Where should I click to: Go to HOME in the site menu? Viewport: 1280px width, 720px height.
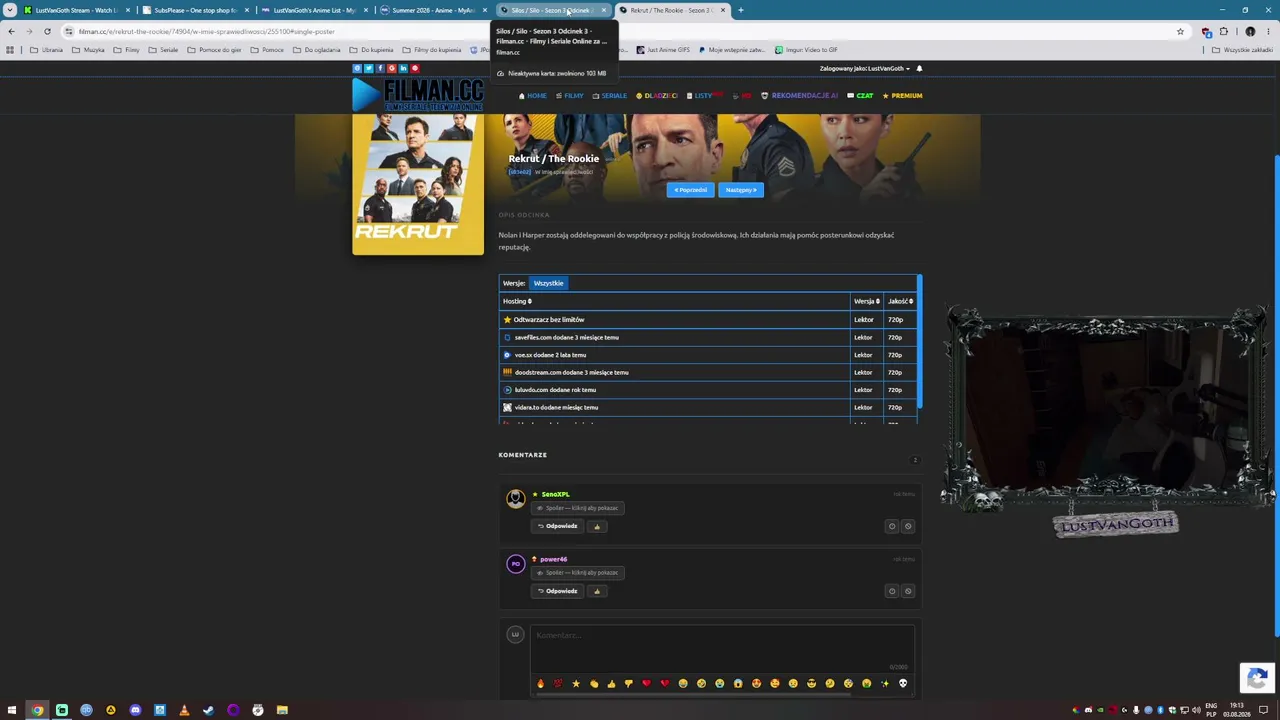[x=533, y=96]
